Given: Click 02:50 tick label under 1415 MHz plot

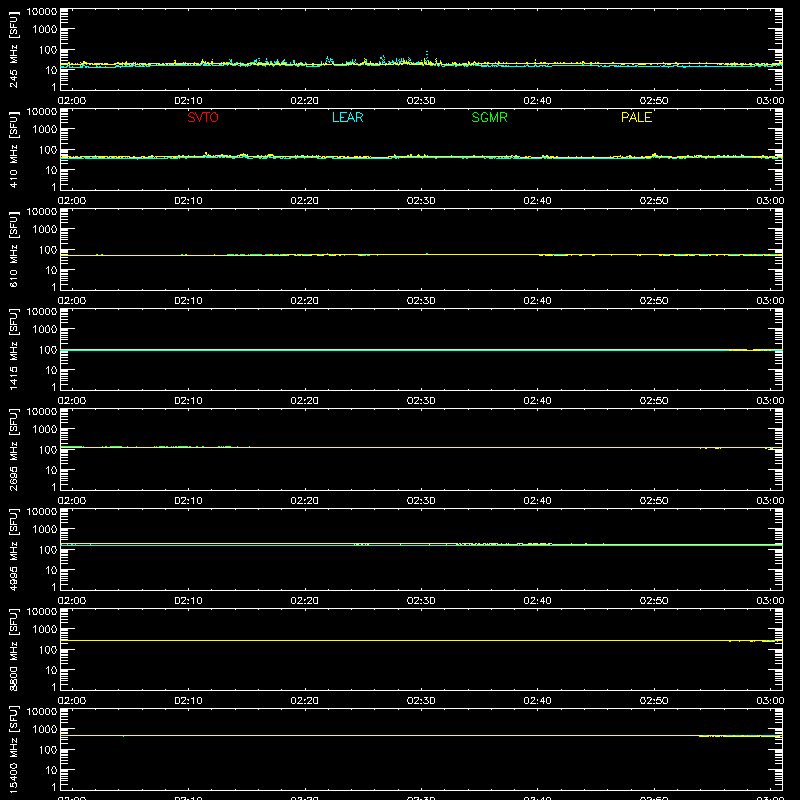Looking at the screenshot, I should [x=654, y=401].
